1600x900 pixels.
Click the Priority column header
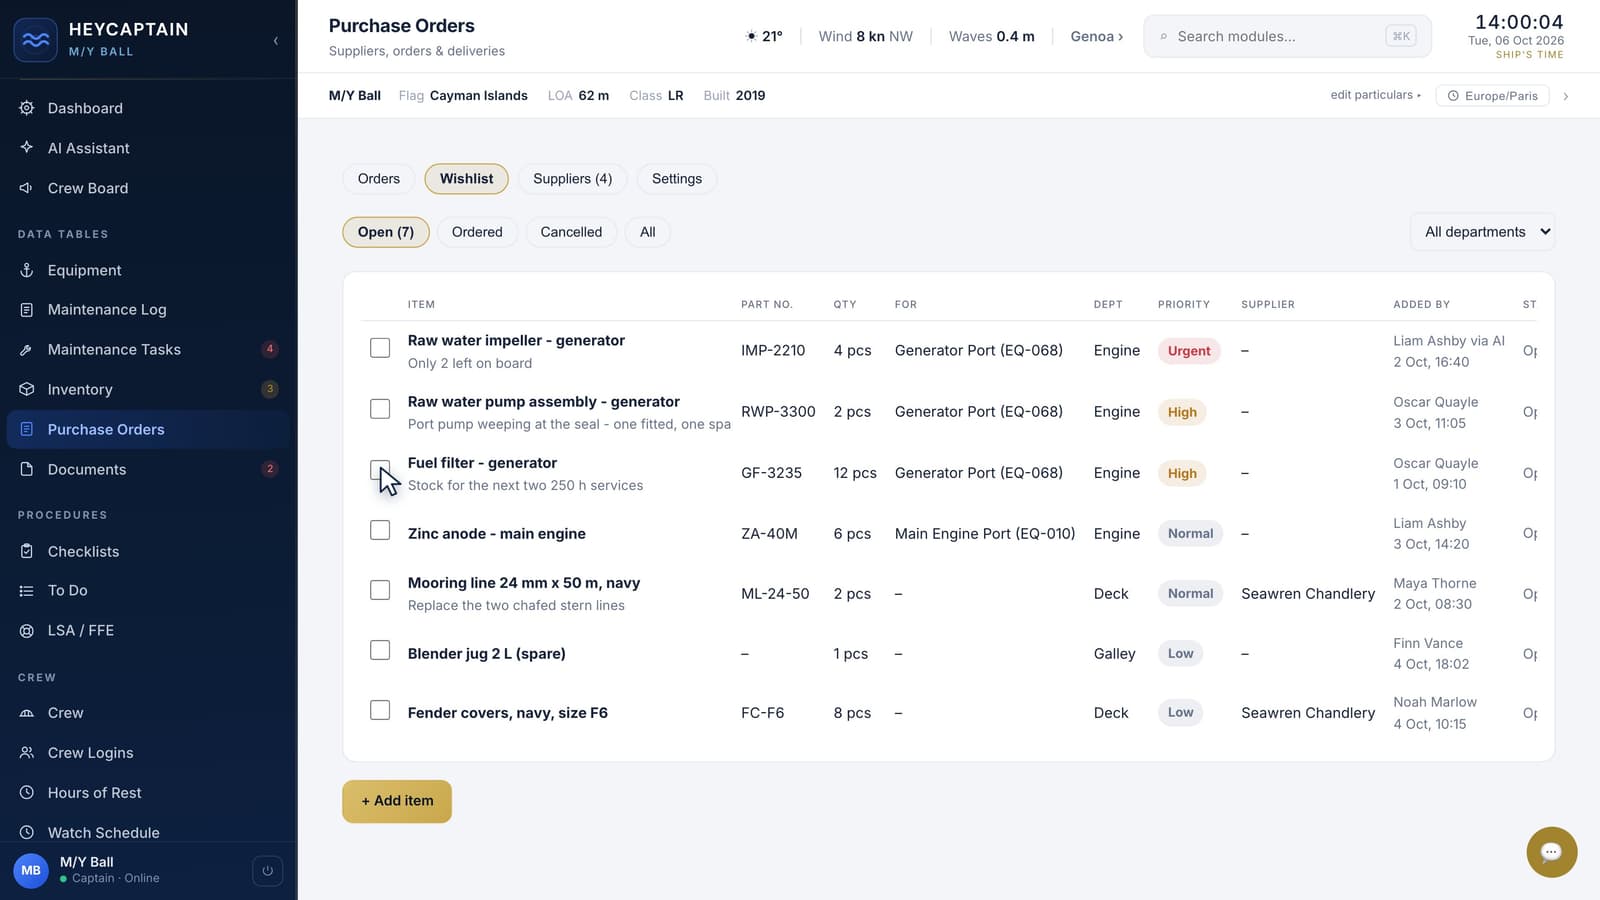pyautogui.click(x=1184, y=304)
